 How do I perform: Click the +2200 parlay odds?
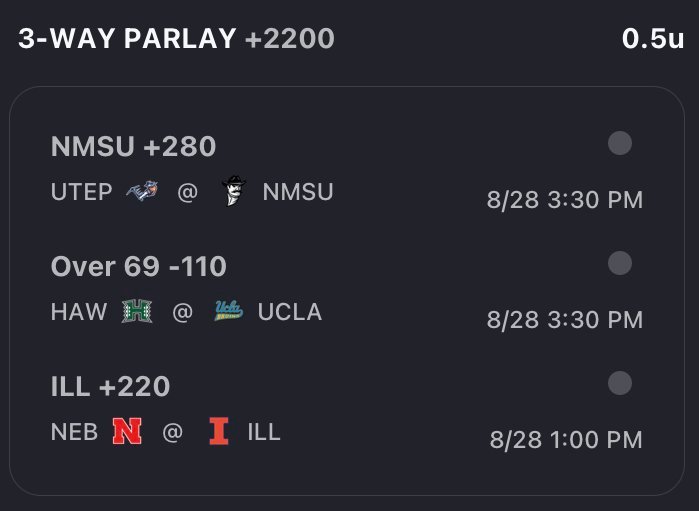289,38
